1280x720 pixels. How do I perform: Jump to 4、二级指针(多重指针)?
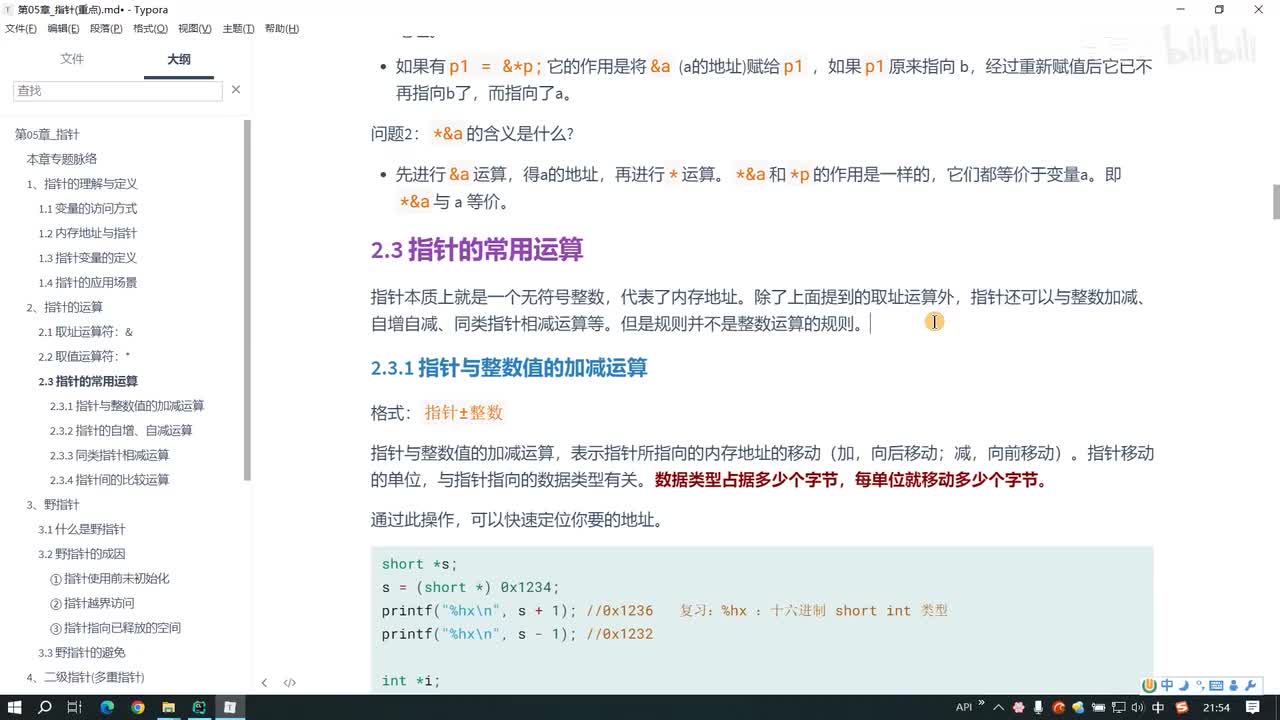click(x=85, y=677)
